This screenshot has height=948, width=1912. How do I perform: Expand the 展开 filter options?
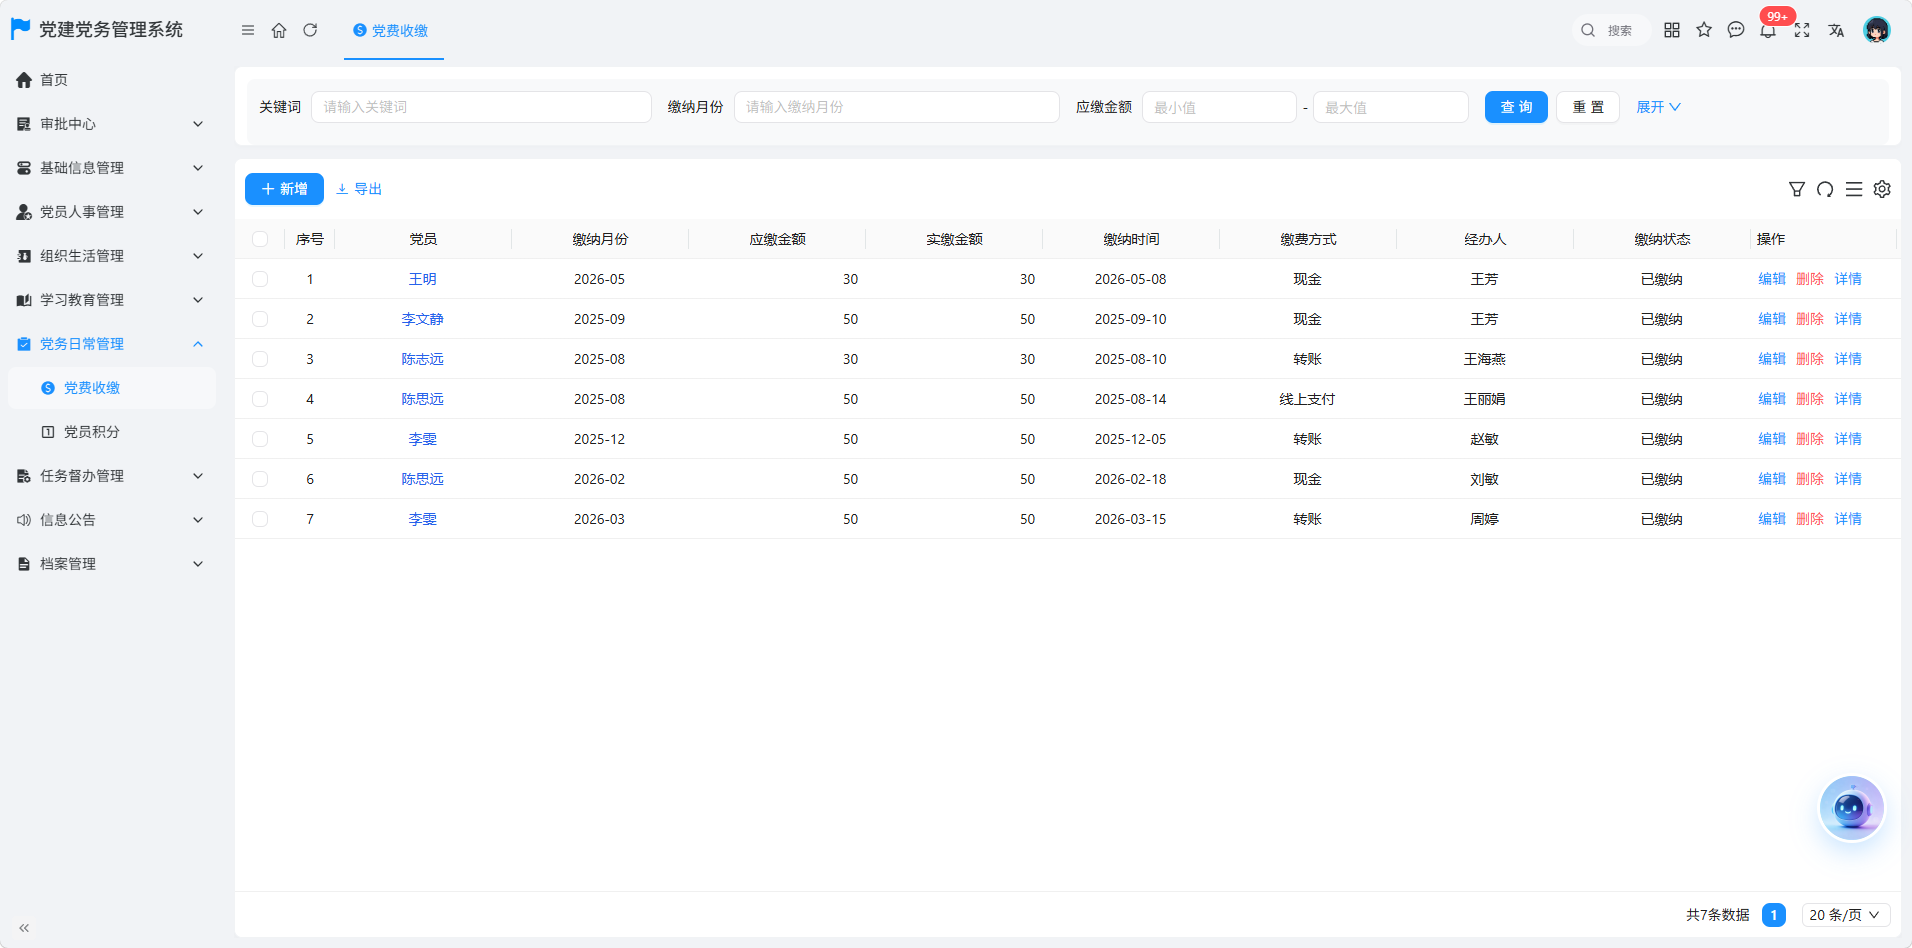coord(1658,107)
